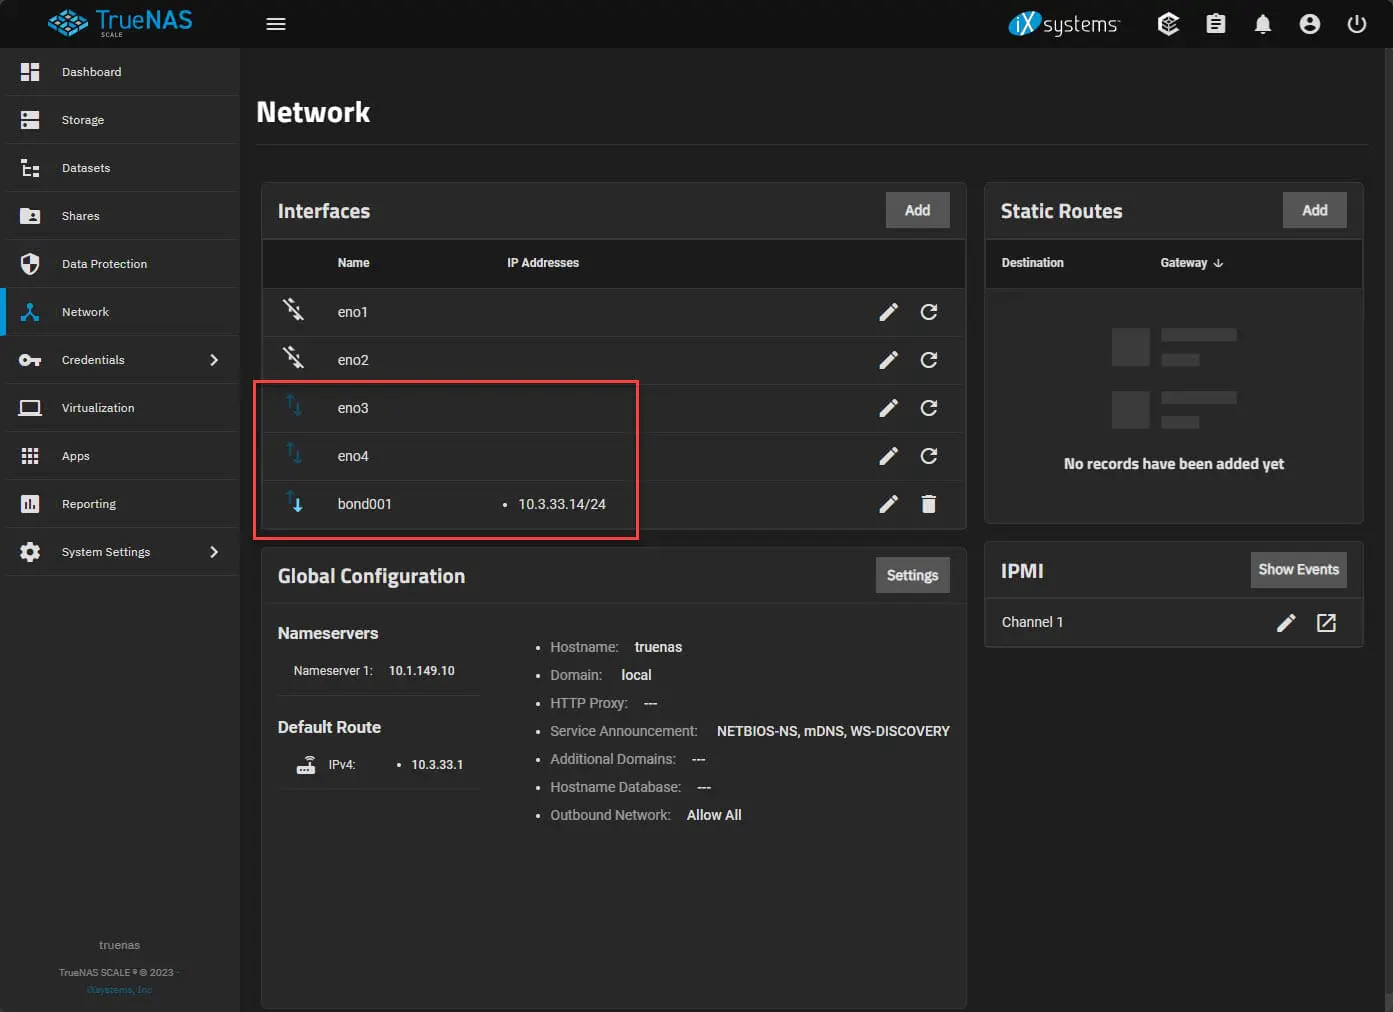Viewport: 1393px width, 1012px height.
Task: Open the user account icon menu
Action: click(x=1310, y=24)
